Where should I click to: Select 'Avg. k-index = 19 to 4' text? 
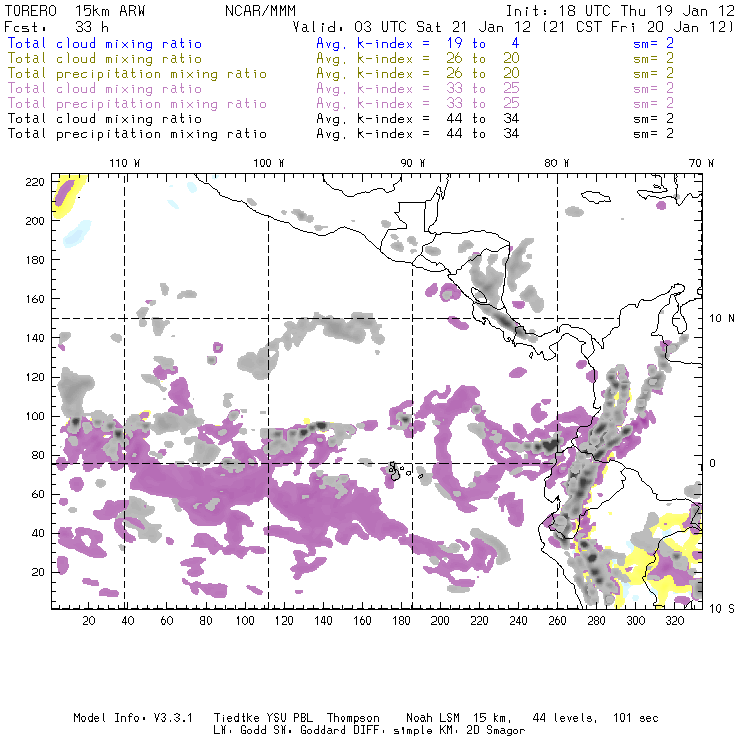pyautogui.click(x=418, y=44)
